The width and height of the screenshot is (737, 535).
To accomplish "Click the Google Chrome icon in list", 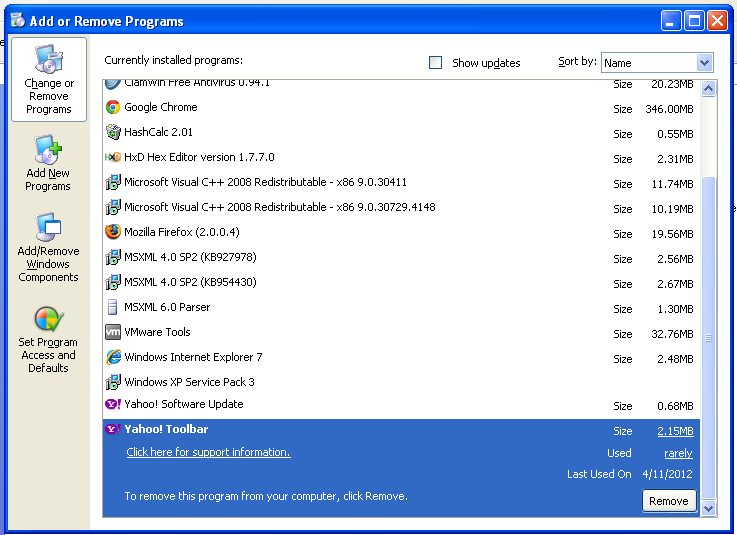I will point(113,107).
